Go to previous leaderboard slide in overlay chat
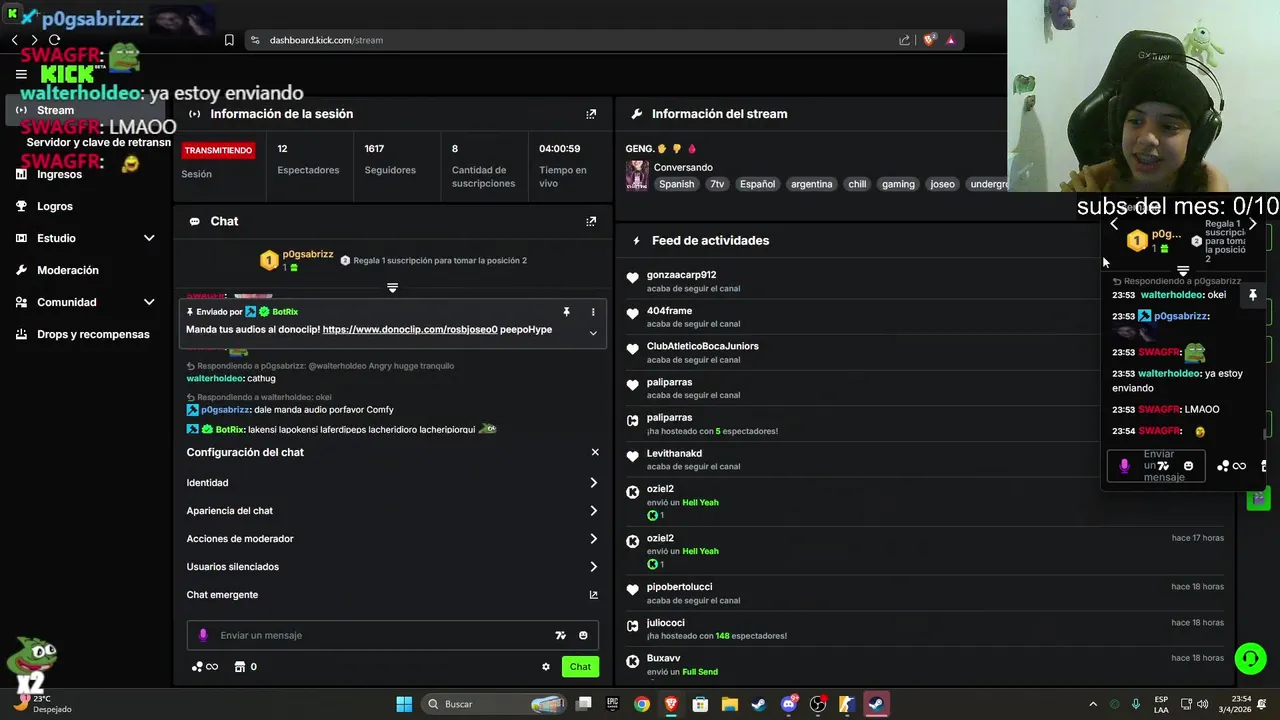 (1114, 224)
